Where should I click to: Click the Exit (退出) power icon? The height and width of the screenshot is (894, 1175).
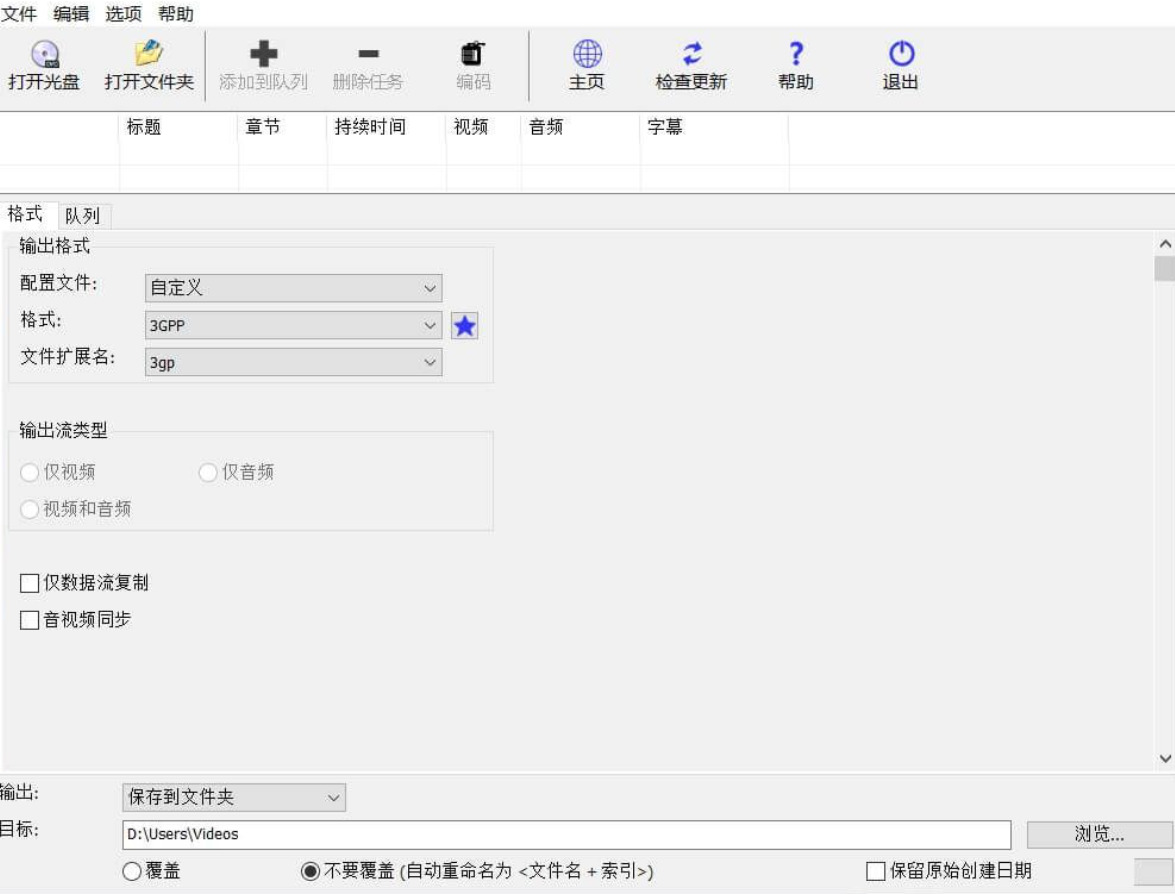tap(901, 54)
